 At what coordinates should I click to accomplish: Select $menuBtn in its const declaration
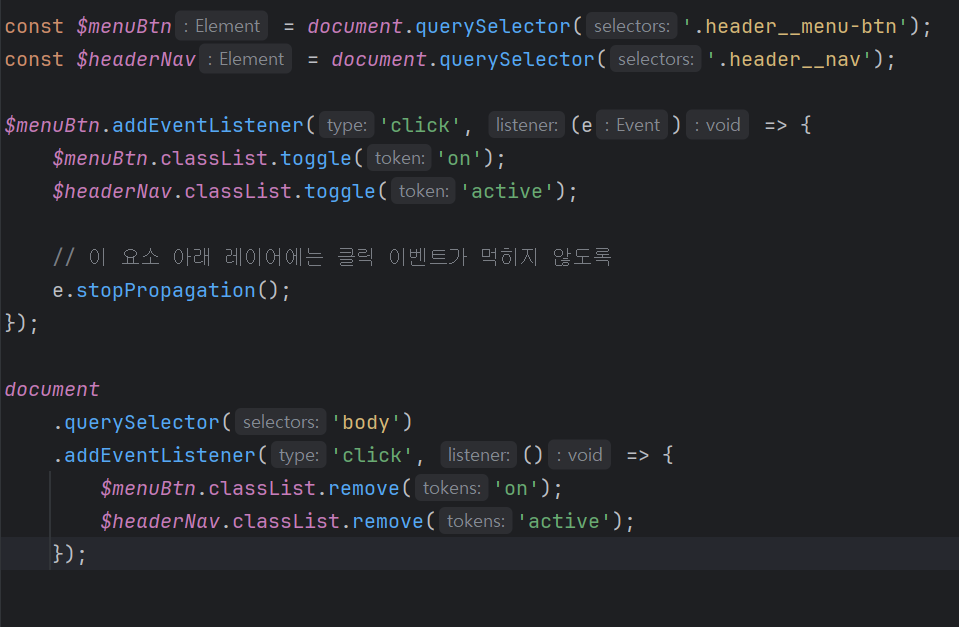tap(124, 26)
